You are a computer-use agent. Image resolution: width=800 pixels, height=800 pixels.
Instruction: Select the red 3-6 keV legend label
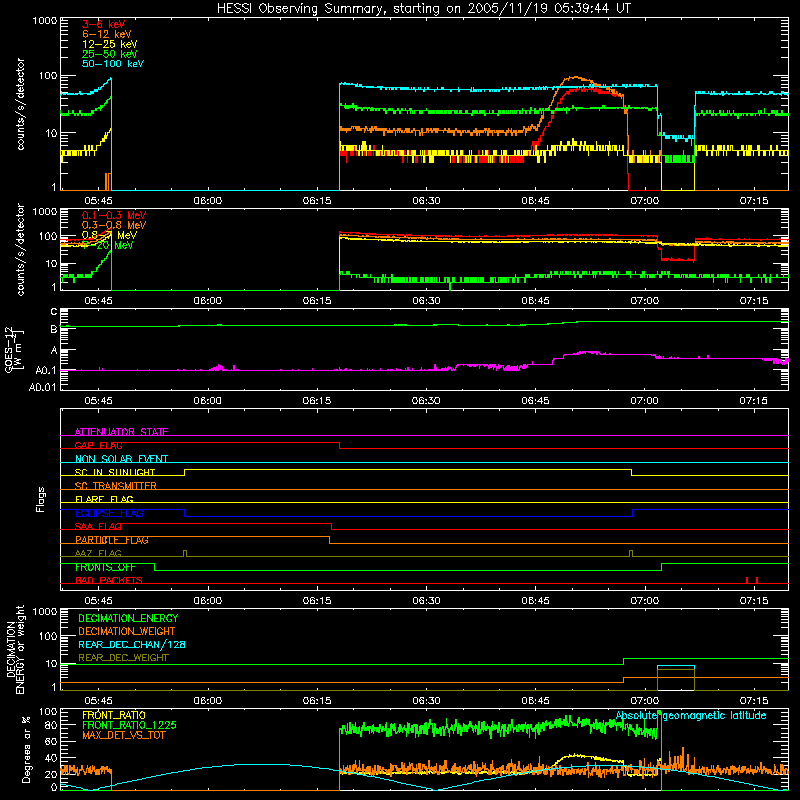click(103, 24)
